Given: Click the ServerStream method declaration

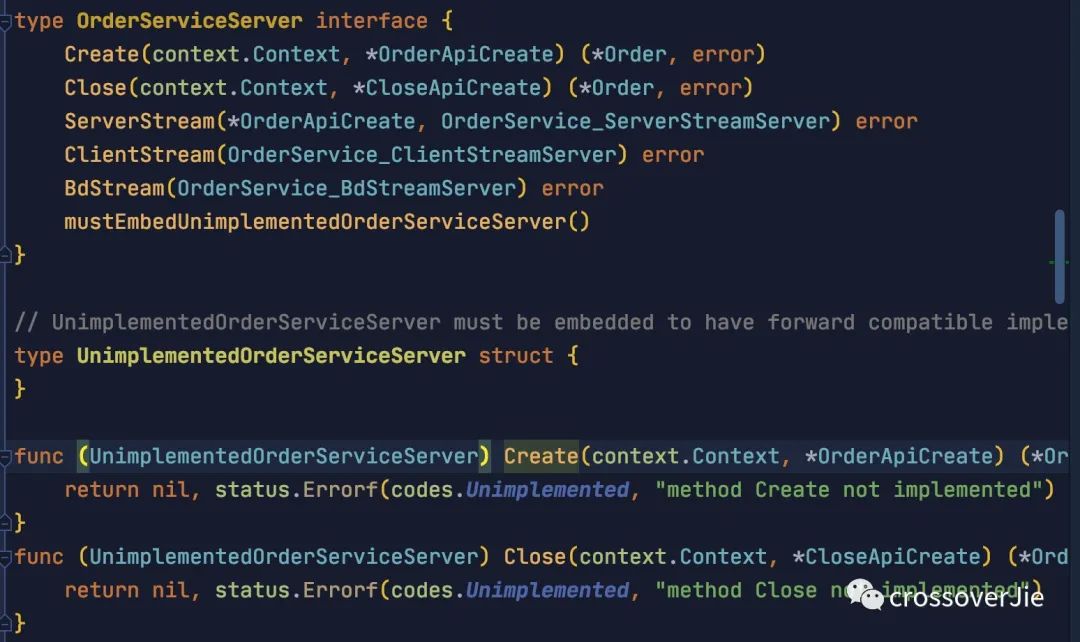Looking at the screenshot, I should point(490,121).
